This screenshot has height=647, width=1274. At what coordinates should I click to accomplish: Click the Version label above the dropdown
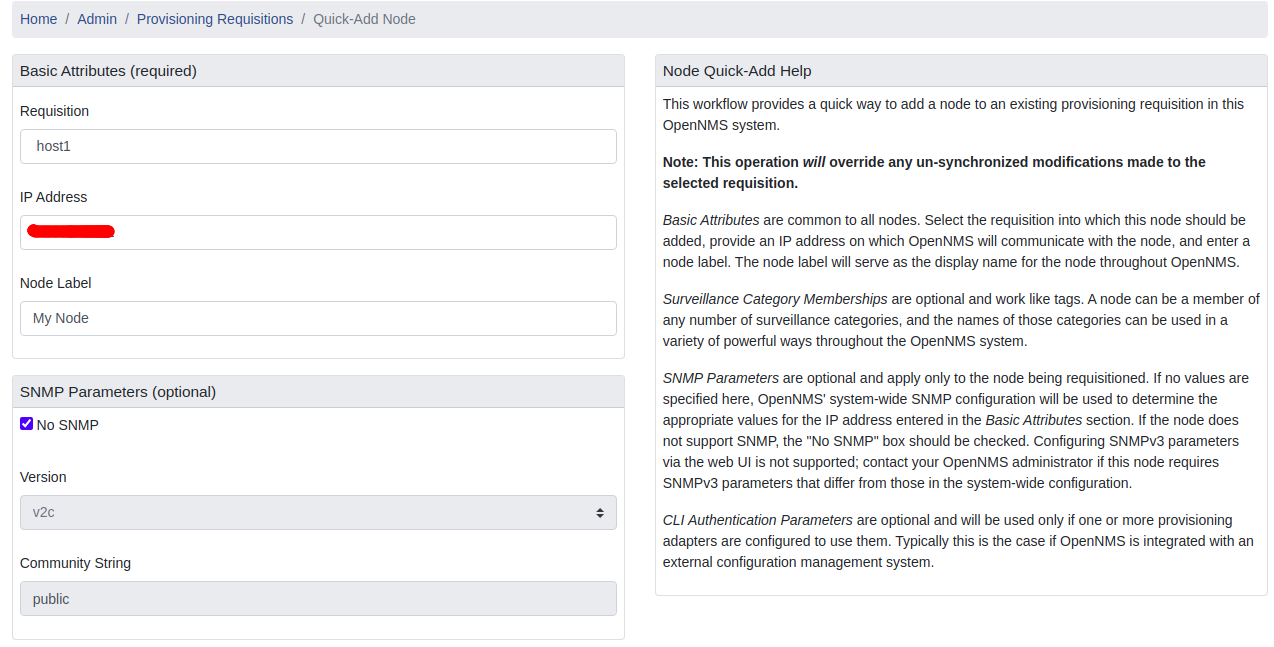point(43,477)
